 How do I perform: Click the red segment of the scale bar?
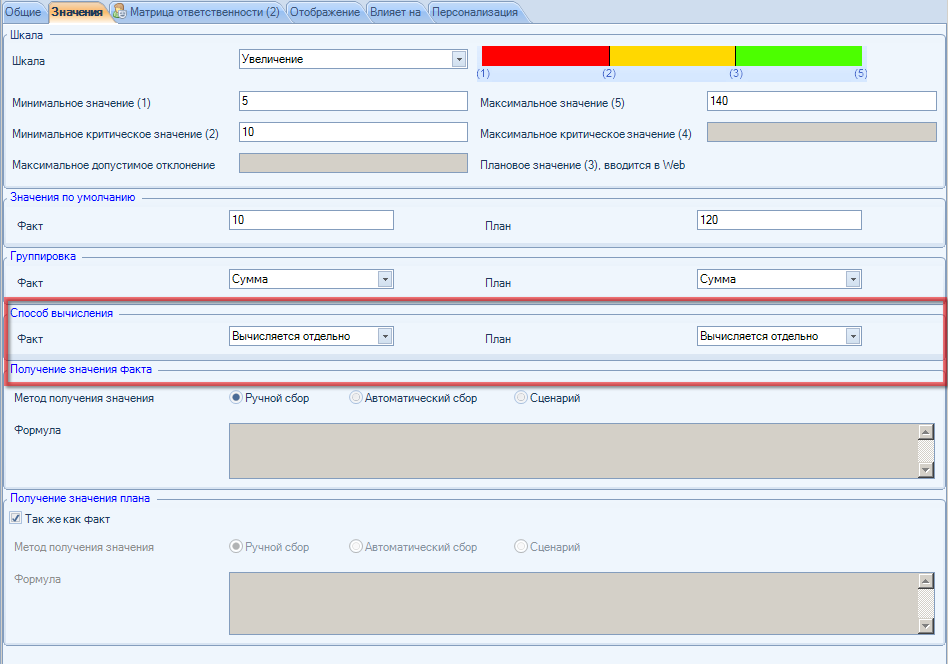tap(545, 56)
